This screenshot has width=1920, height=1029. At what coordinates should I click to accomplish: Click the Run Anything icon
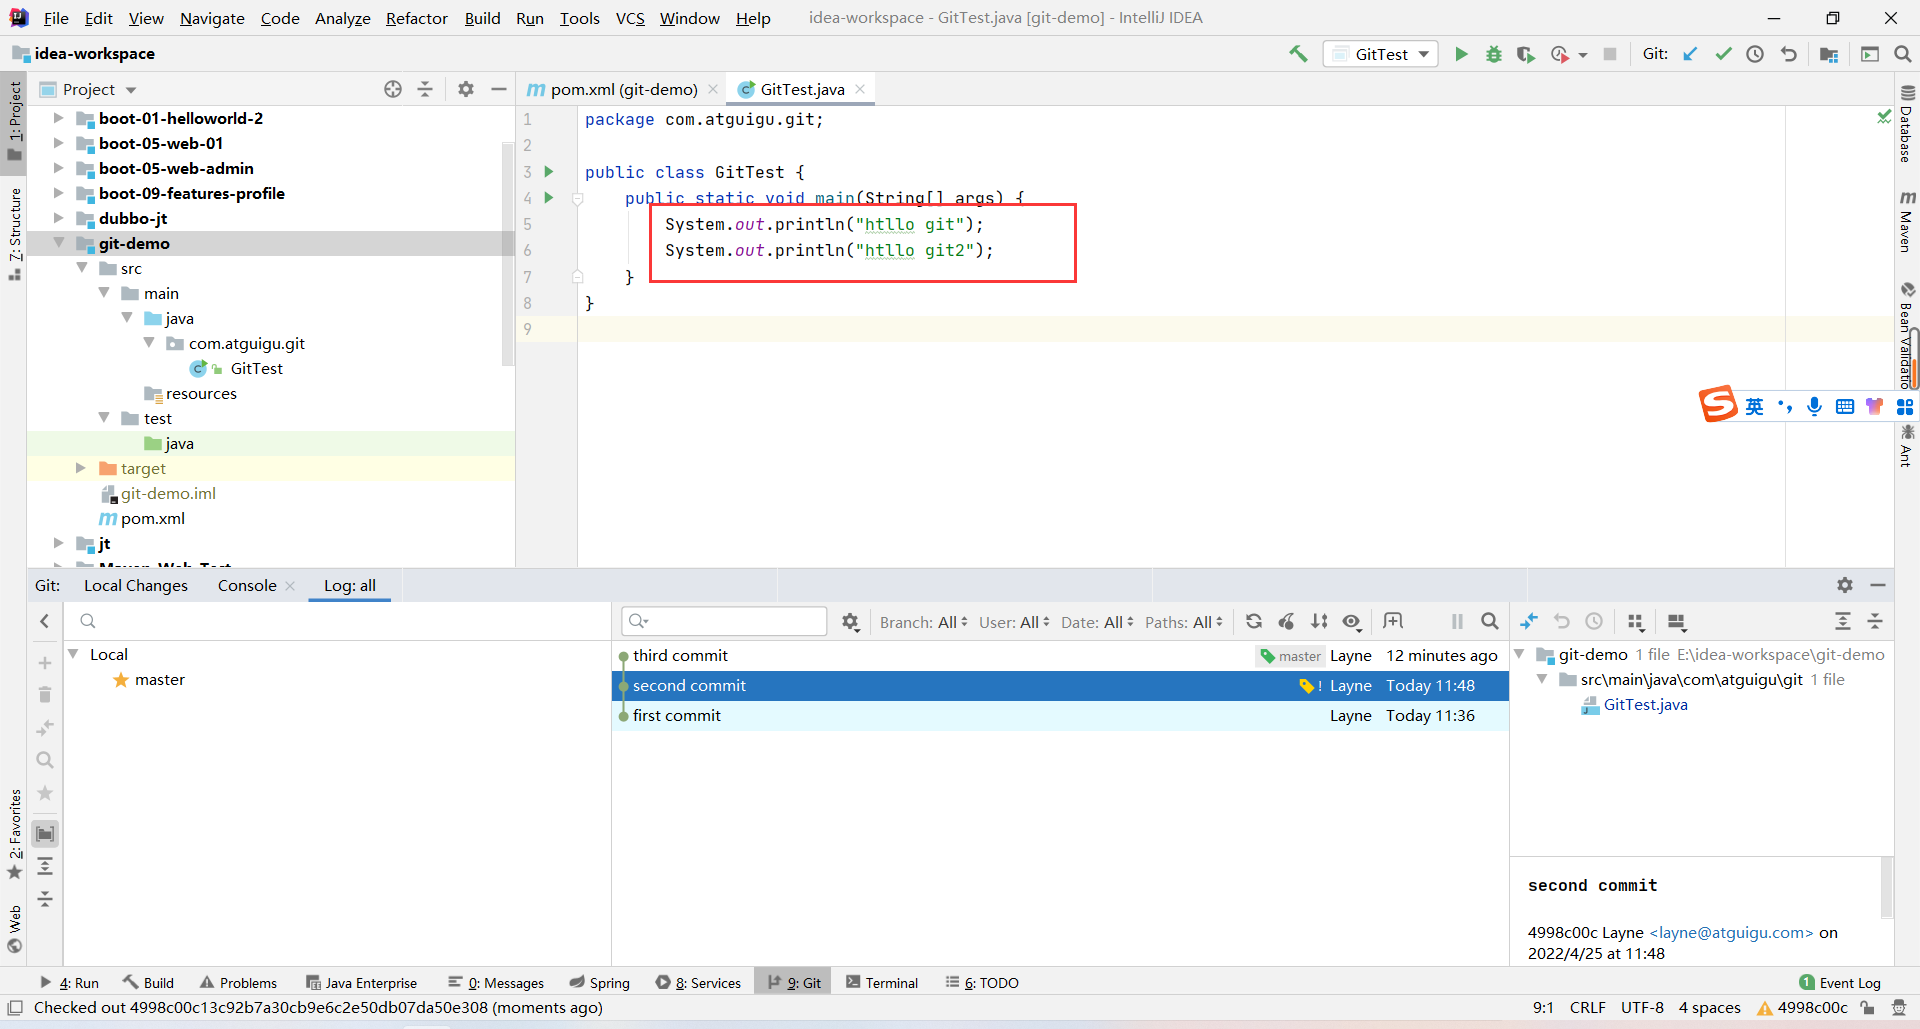pos(1870,54)
